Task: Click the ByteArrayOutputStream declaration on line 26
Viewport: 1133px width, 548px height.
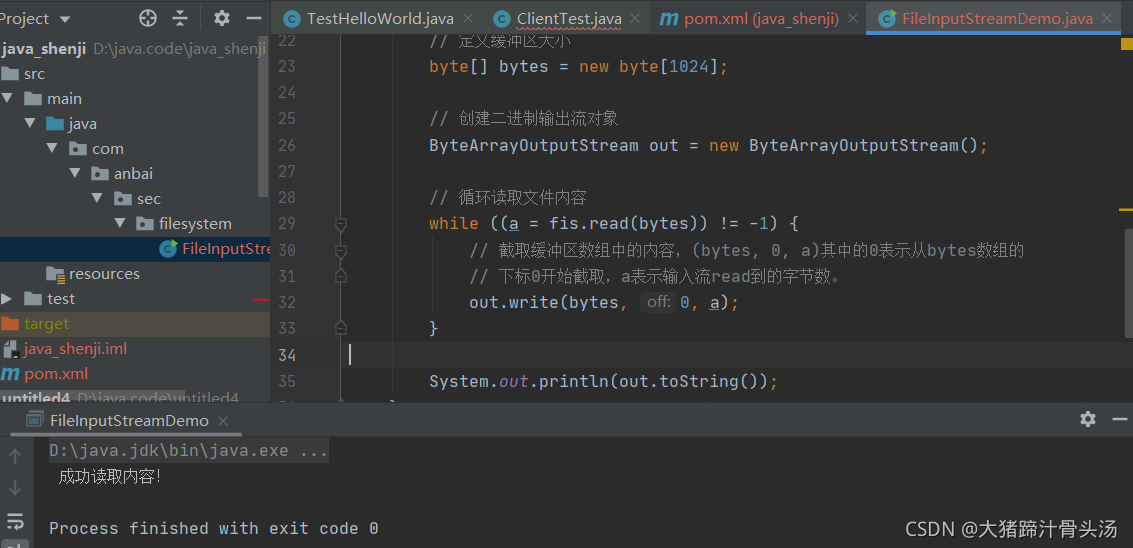Action: (708, 145)
